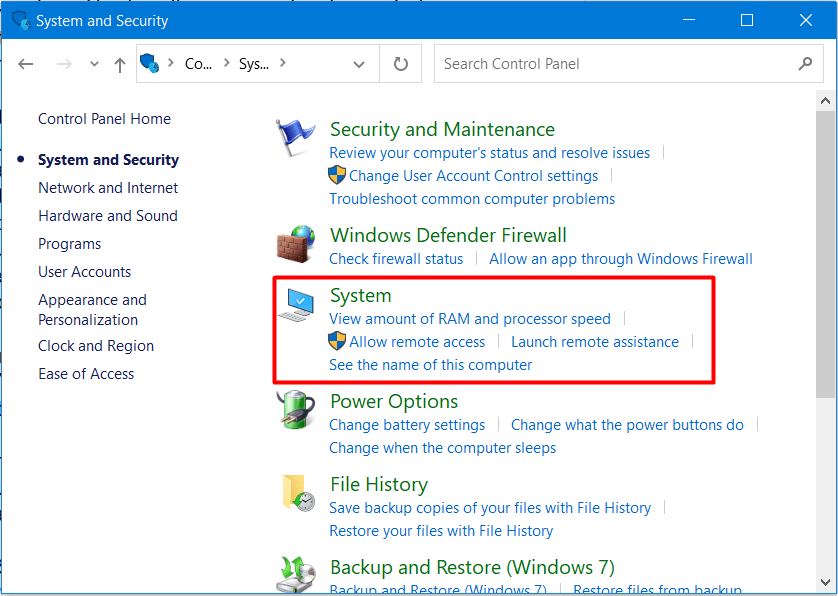This screenshot has width=838, height=596.
Task: Open Power Options heading
Action: click(394, 401)
